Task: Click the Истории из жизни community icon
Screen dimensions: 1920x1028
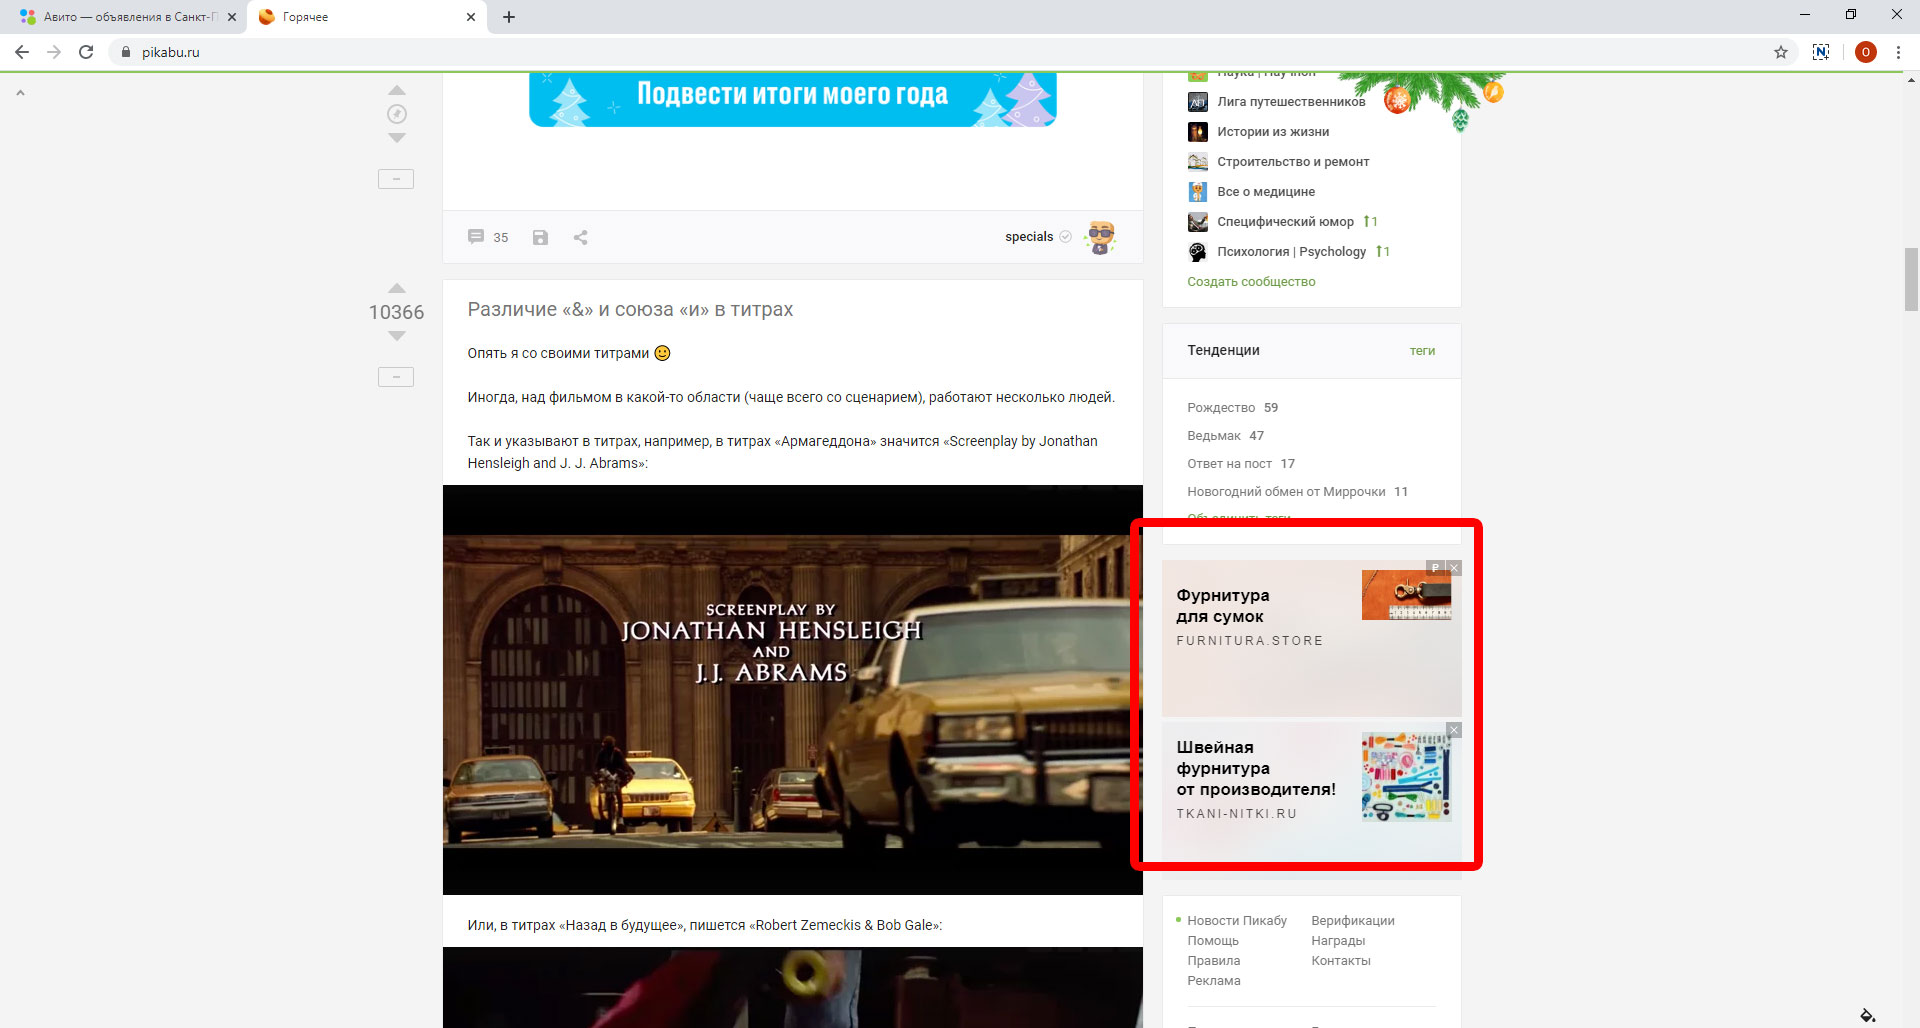Action: click(1198, 132)
